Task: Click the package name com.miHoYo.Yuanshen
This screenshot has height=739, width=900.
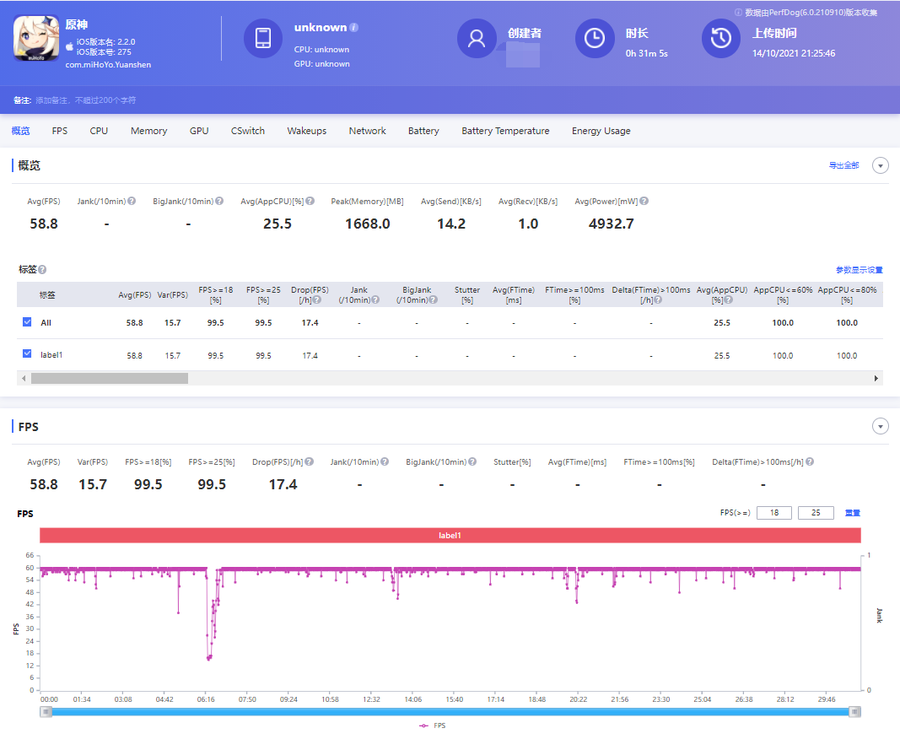Action: tap(108, 65)
